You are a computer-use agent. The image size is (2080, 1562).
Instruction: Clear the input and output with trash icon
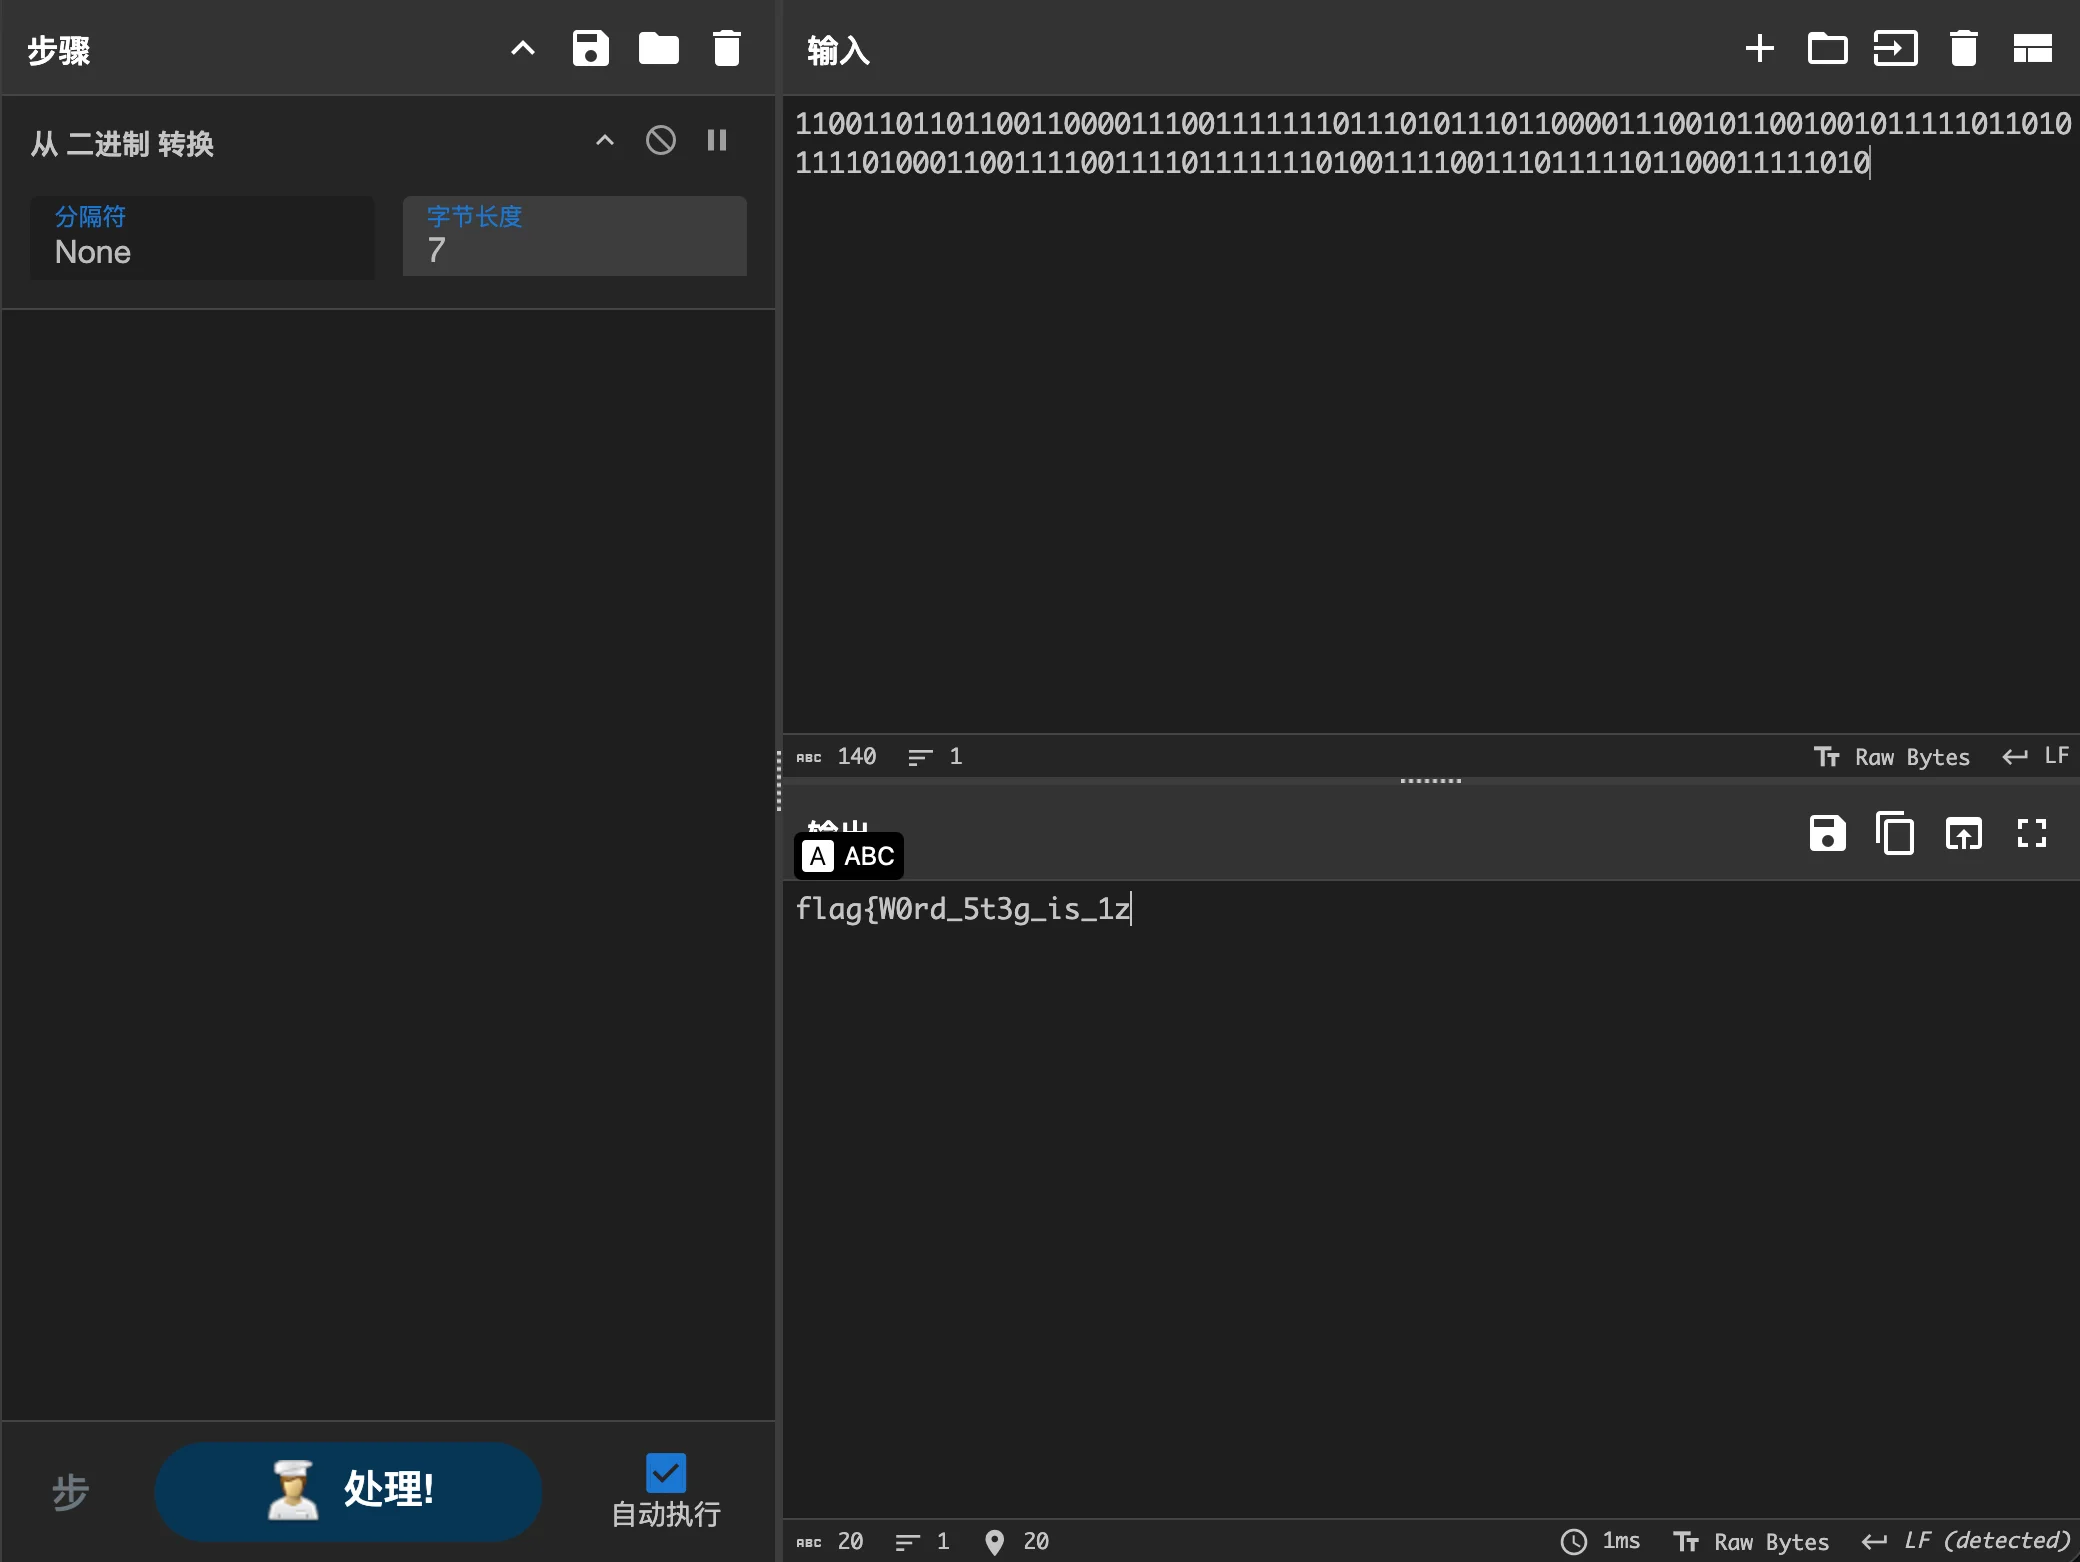1963,48
